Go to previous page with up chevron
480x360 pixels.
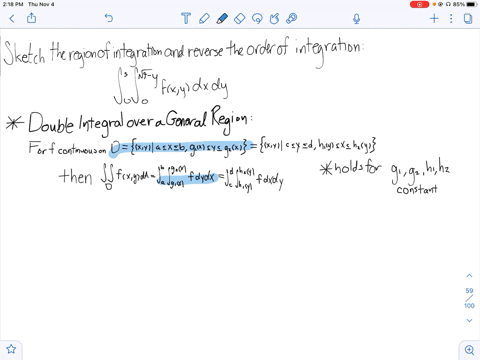pyautogui.click(x=469, y=276)
